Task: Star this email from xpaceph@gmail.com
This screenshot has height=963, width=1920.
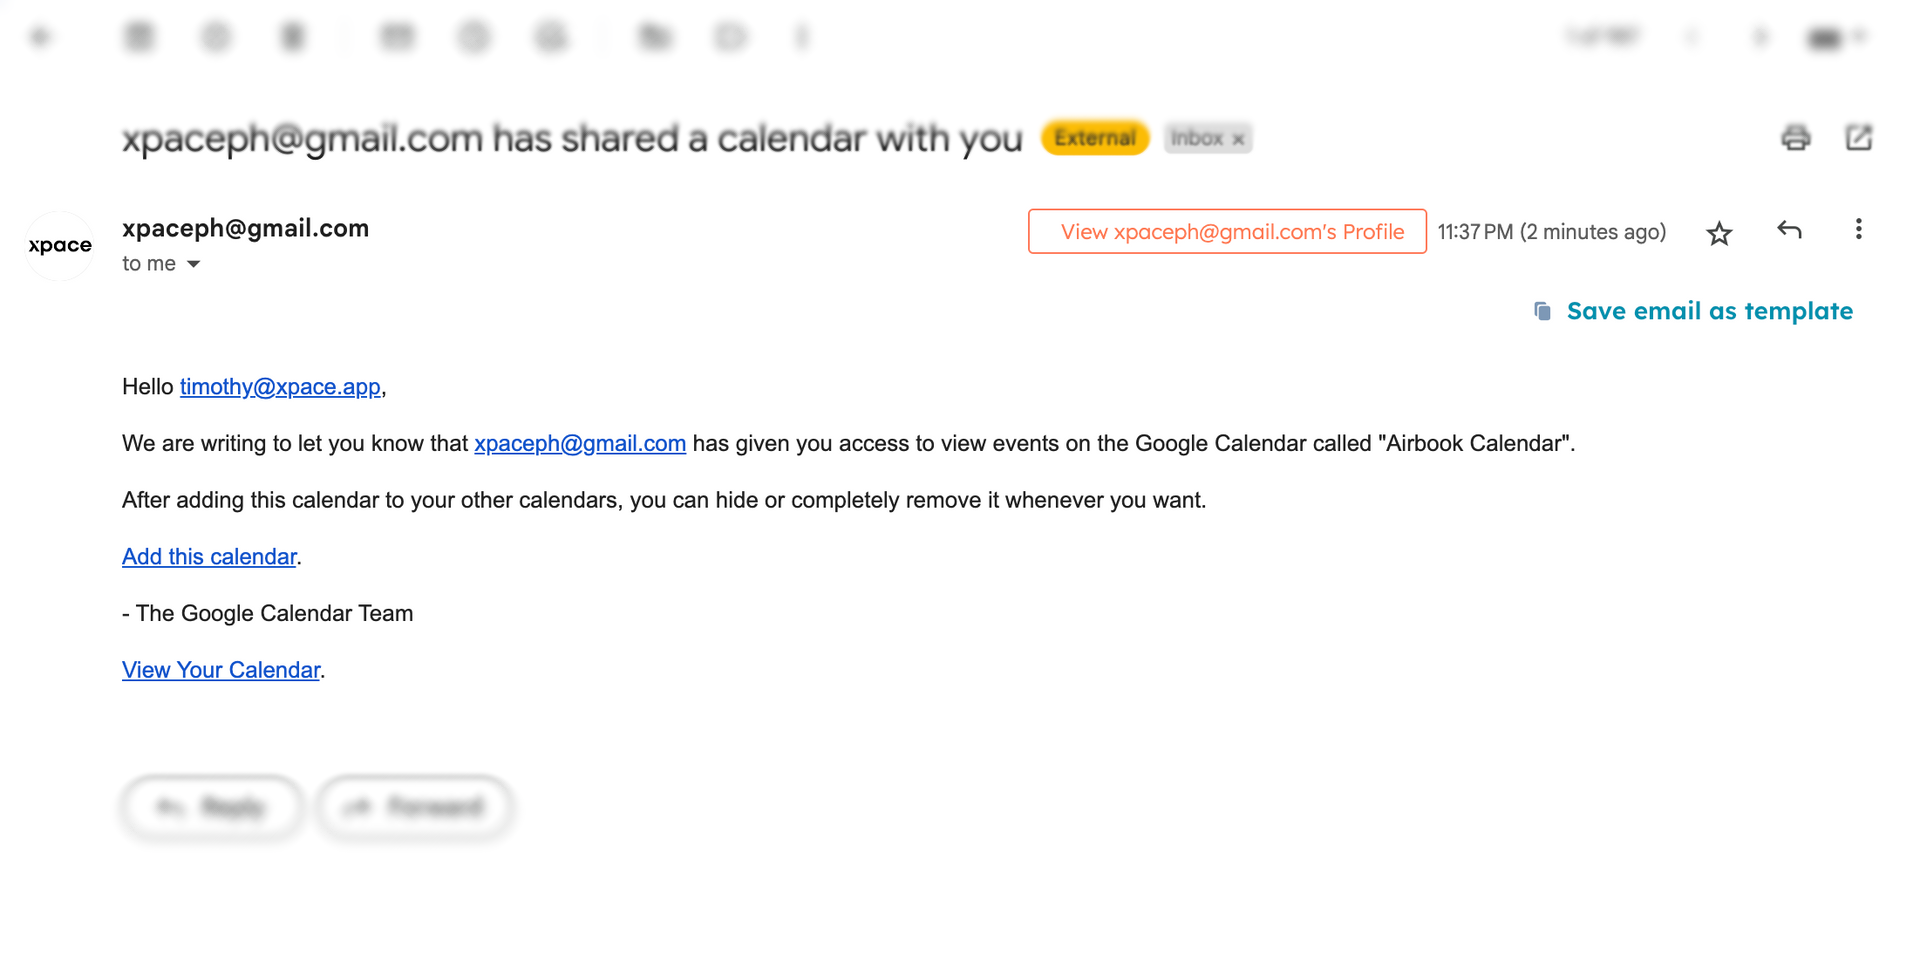Action: [x=1719, y=233]
